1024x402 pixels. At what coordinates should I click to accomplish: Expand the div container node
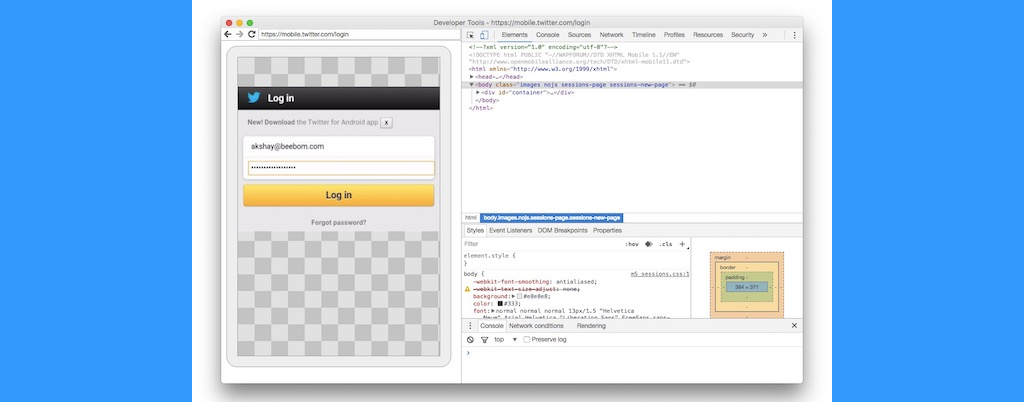click(x=478, y=93)
